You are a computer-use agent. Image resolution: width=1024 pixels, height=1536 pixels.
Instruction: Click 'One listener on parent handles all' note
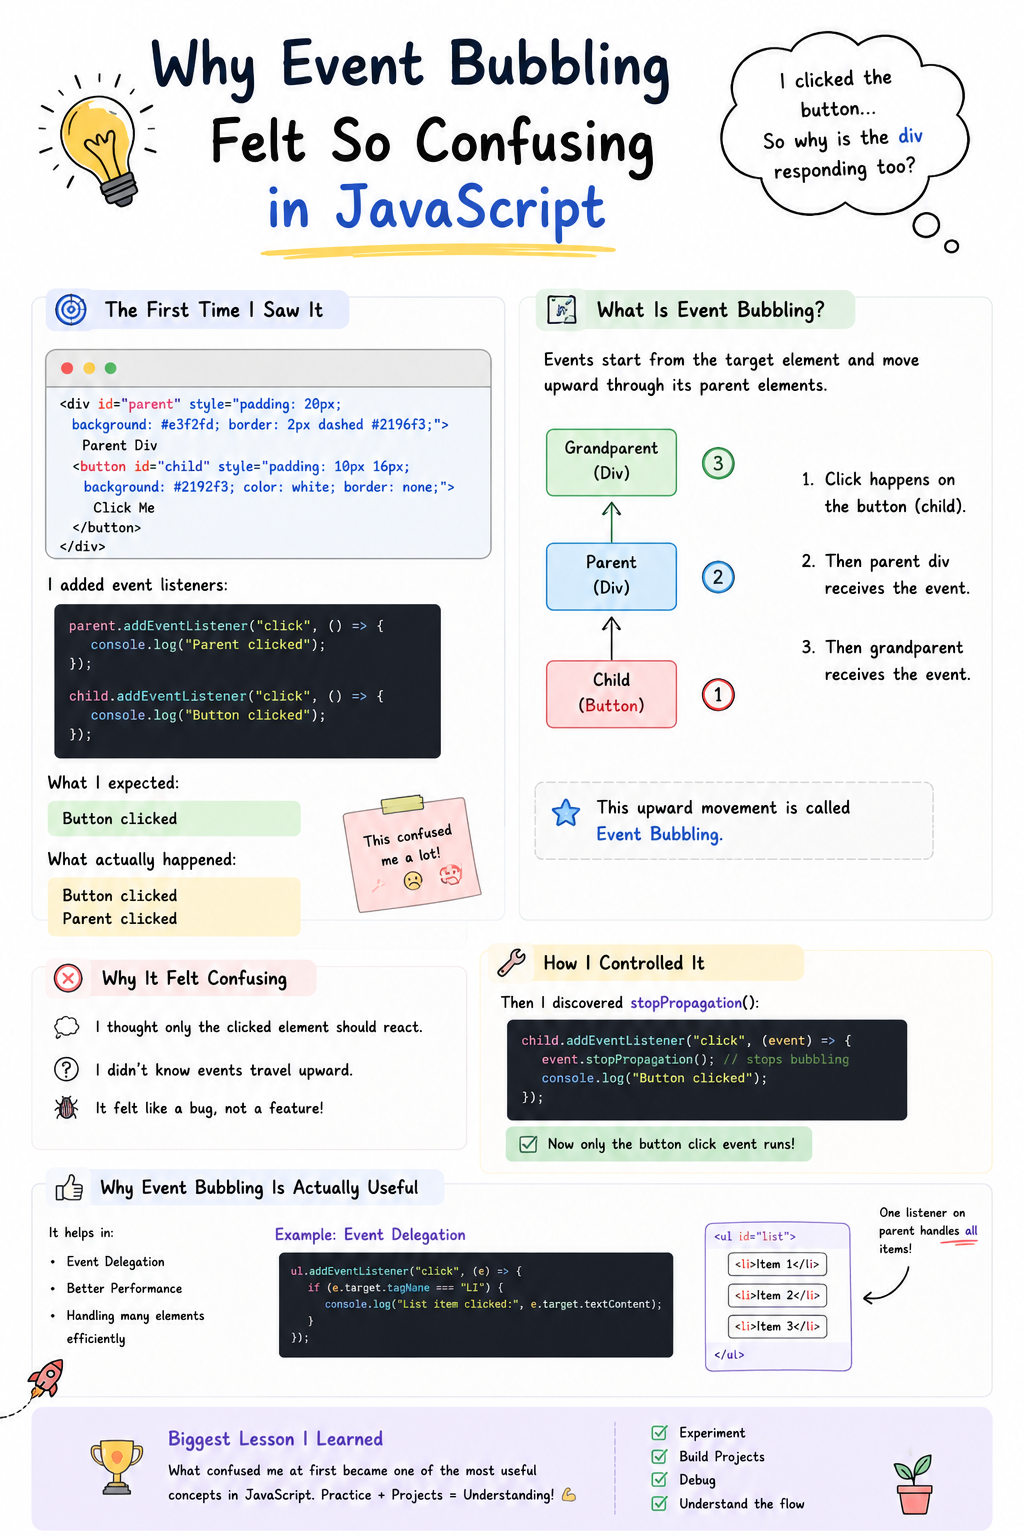tap(928, 1231)
